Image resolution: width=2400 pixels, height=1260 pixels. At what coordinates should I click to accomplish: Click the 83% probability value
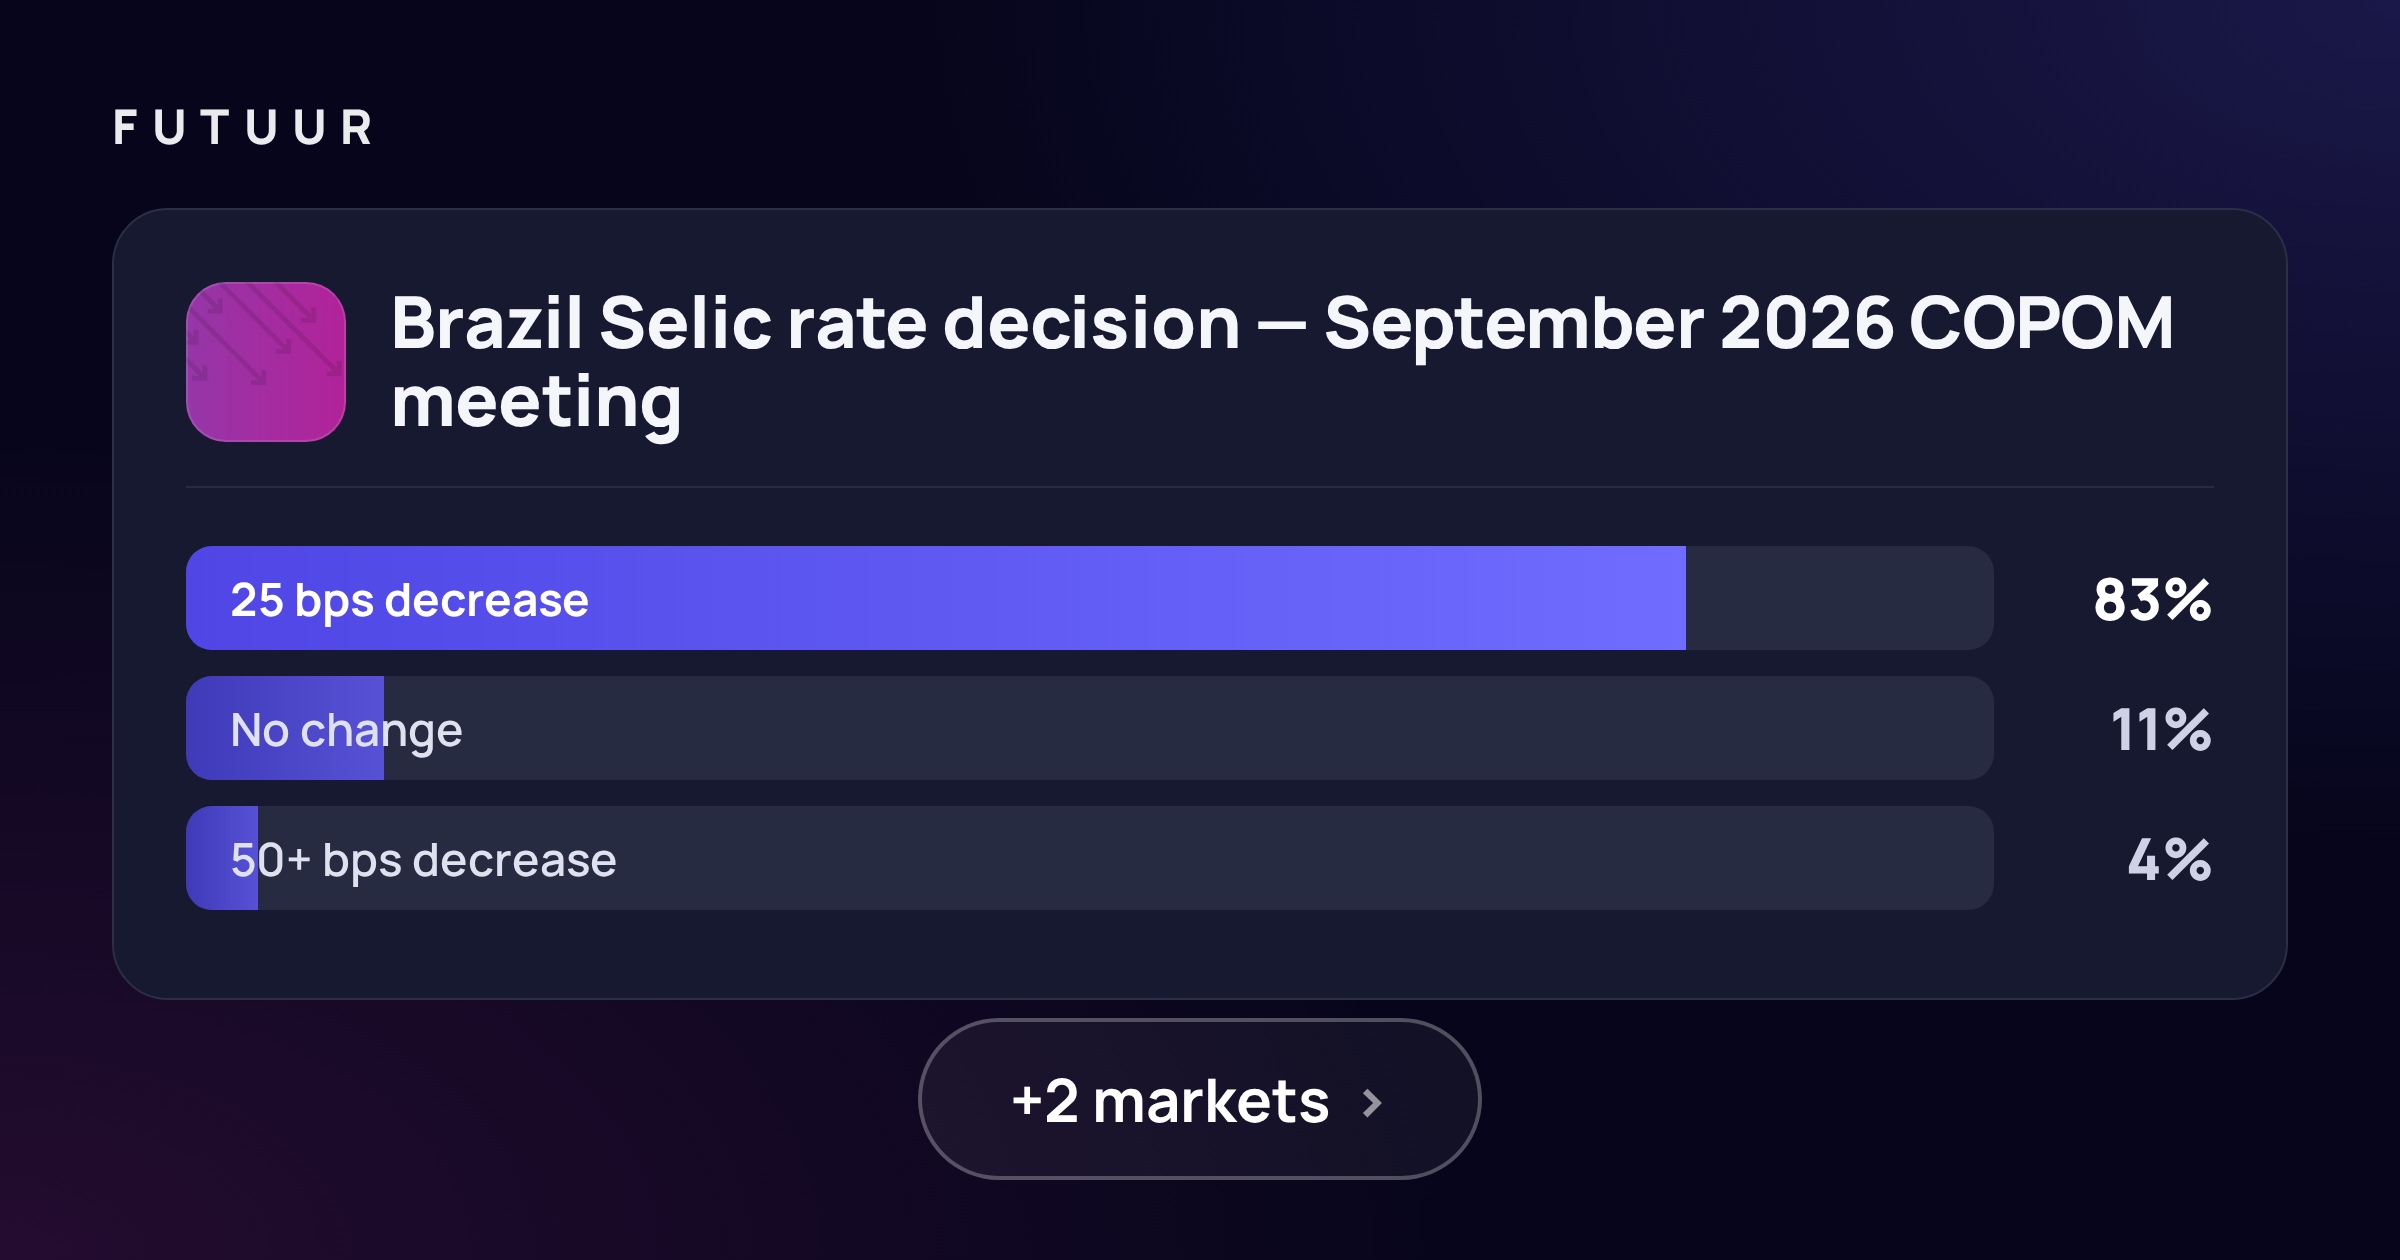coord(2152,600)
